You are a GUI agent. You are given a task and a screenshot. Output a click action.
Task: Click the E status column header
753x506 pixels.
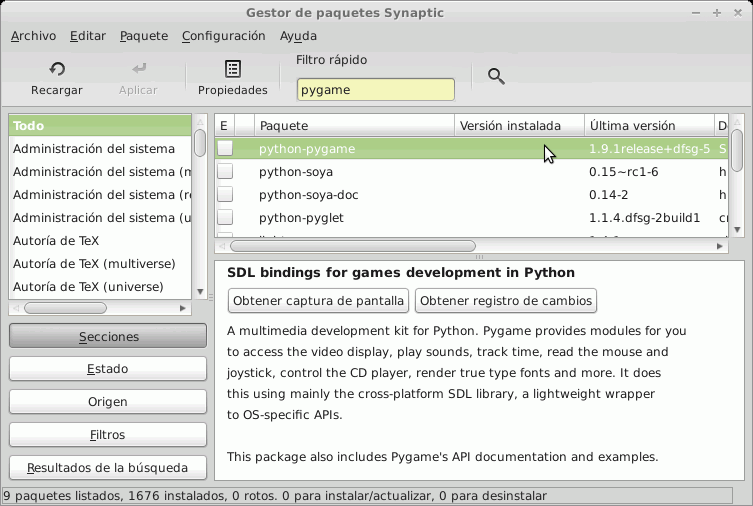coord(224,126)
